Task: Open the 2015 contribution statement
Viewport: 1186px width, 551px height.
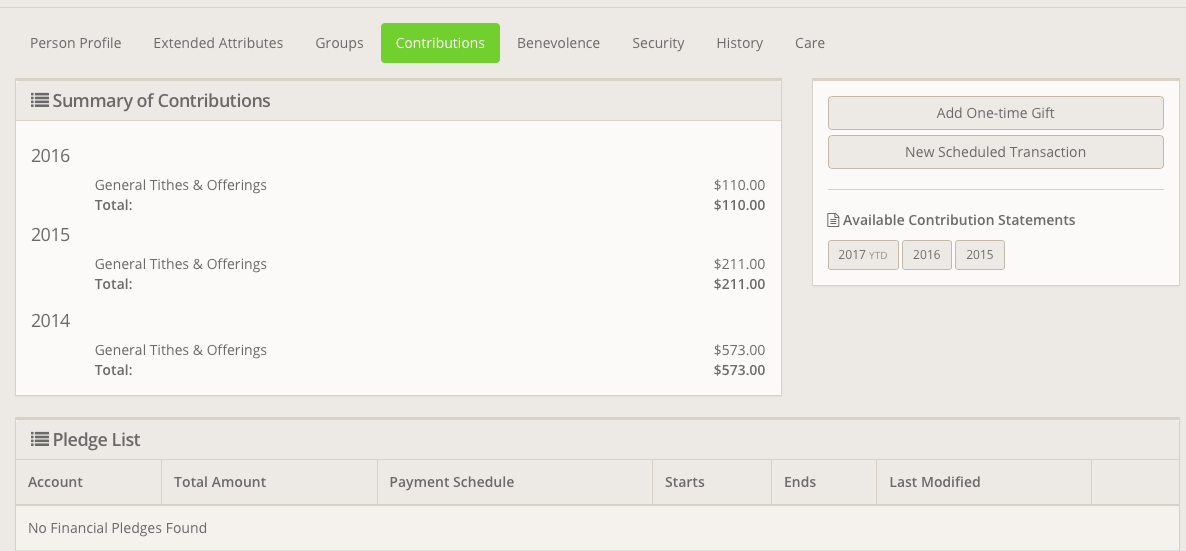Action: click(979, 255)
